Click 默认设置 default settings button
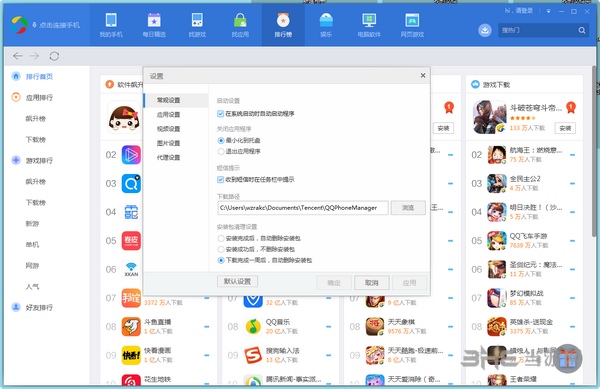Viewport: 600px width, 389px height. tap(237, 282)
